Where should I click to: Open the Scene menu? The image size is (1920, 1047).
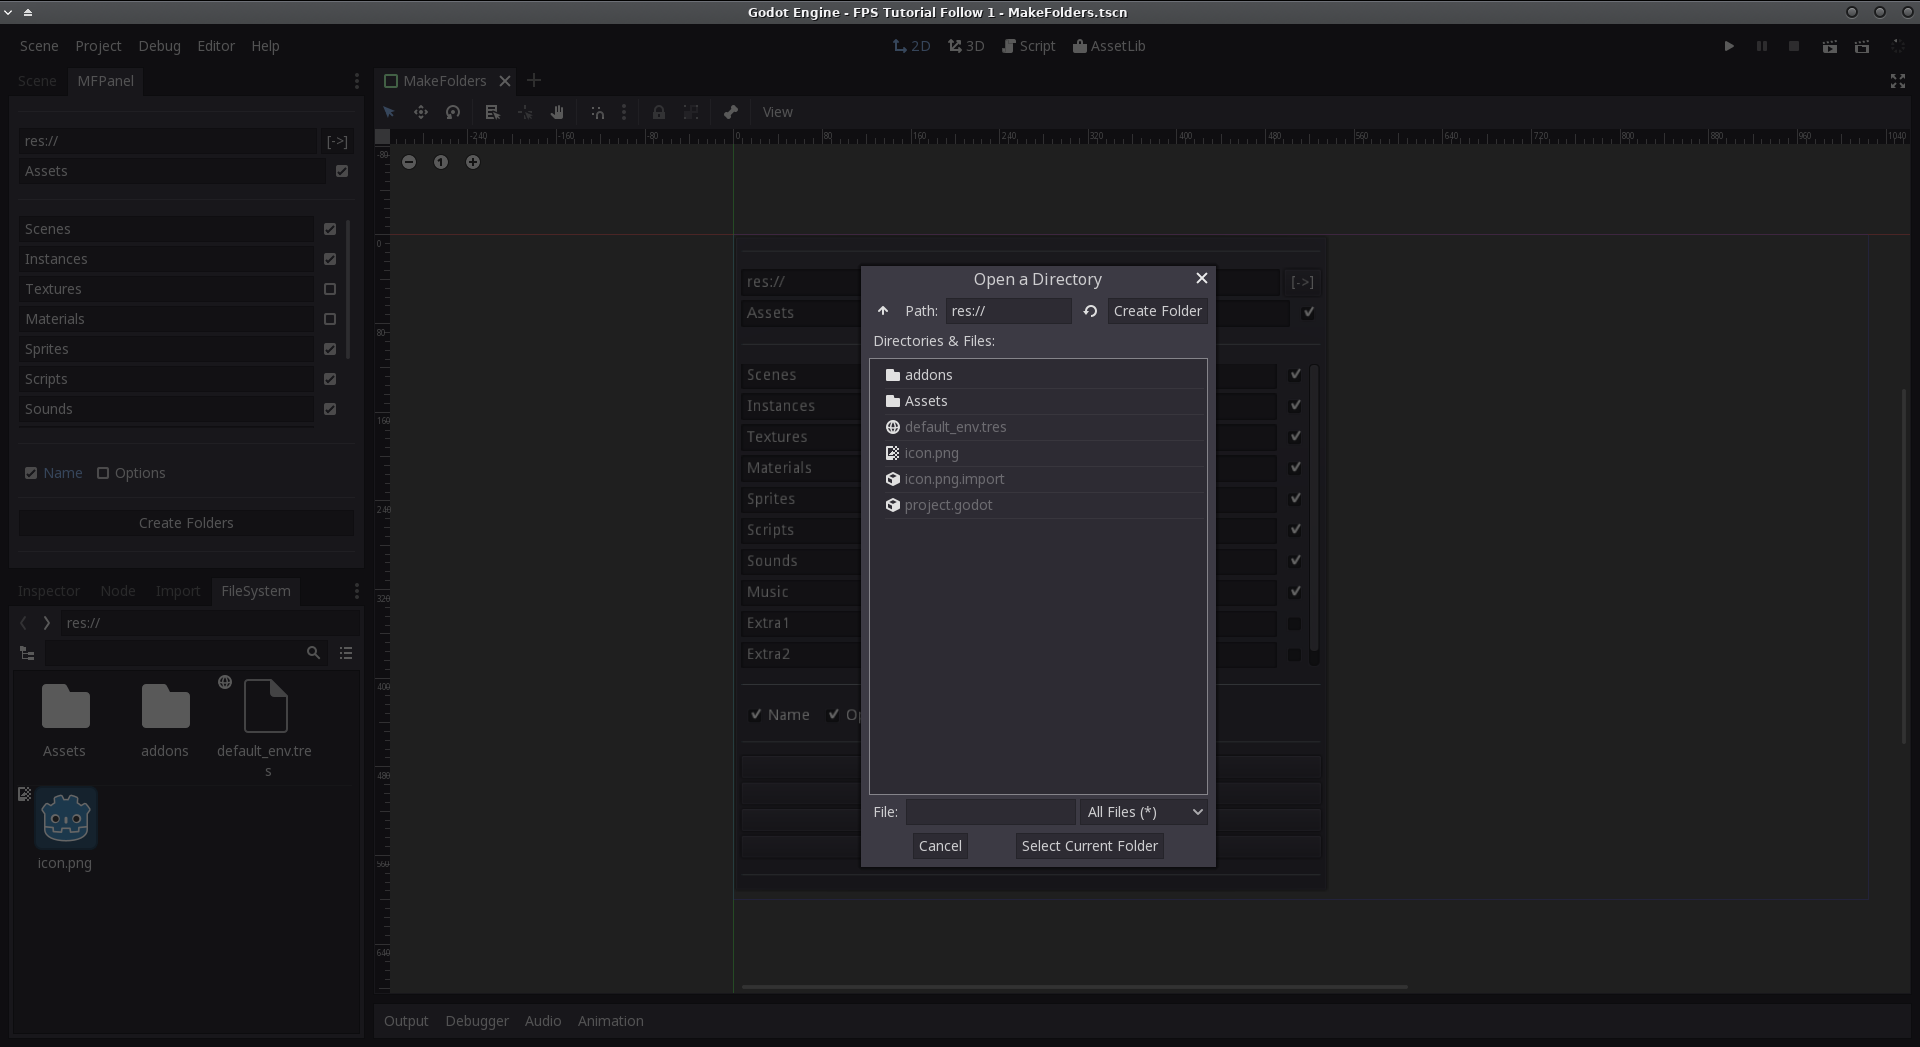39,46
